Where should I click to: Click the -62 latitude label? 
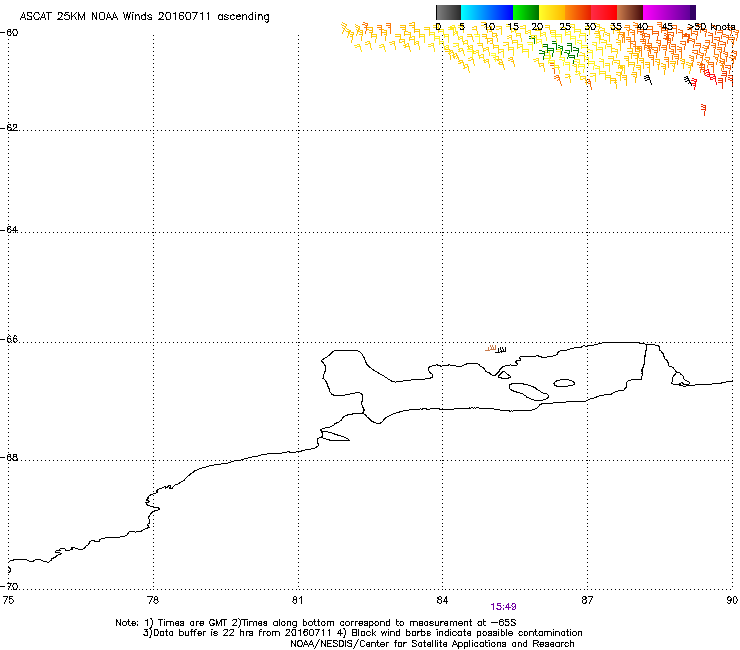coord(9,128)
